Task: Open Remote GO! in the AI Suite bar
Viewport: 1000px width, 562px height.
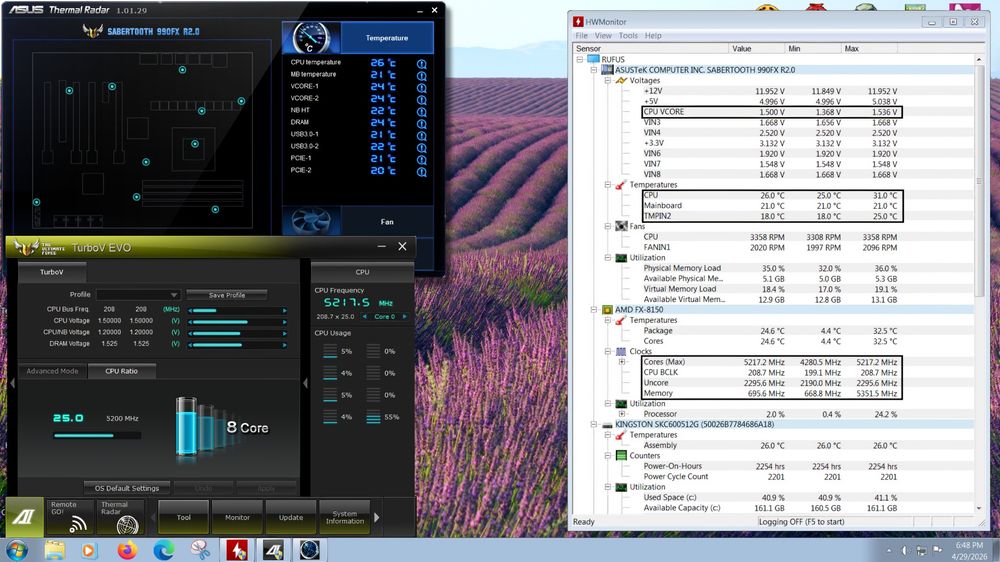Action: (x=71, y=517)
